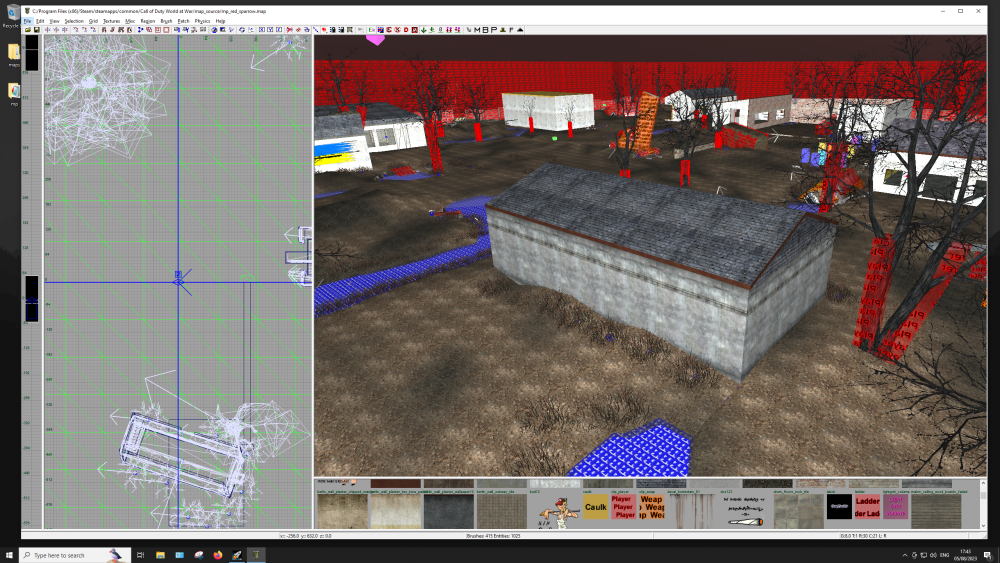Image resolution: width=1000 pixels, height=563 pixels.
Task: Click the X view toolbar button
Action: (261, 29)
